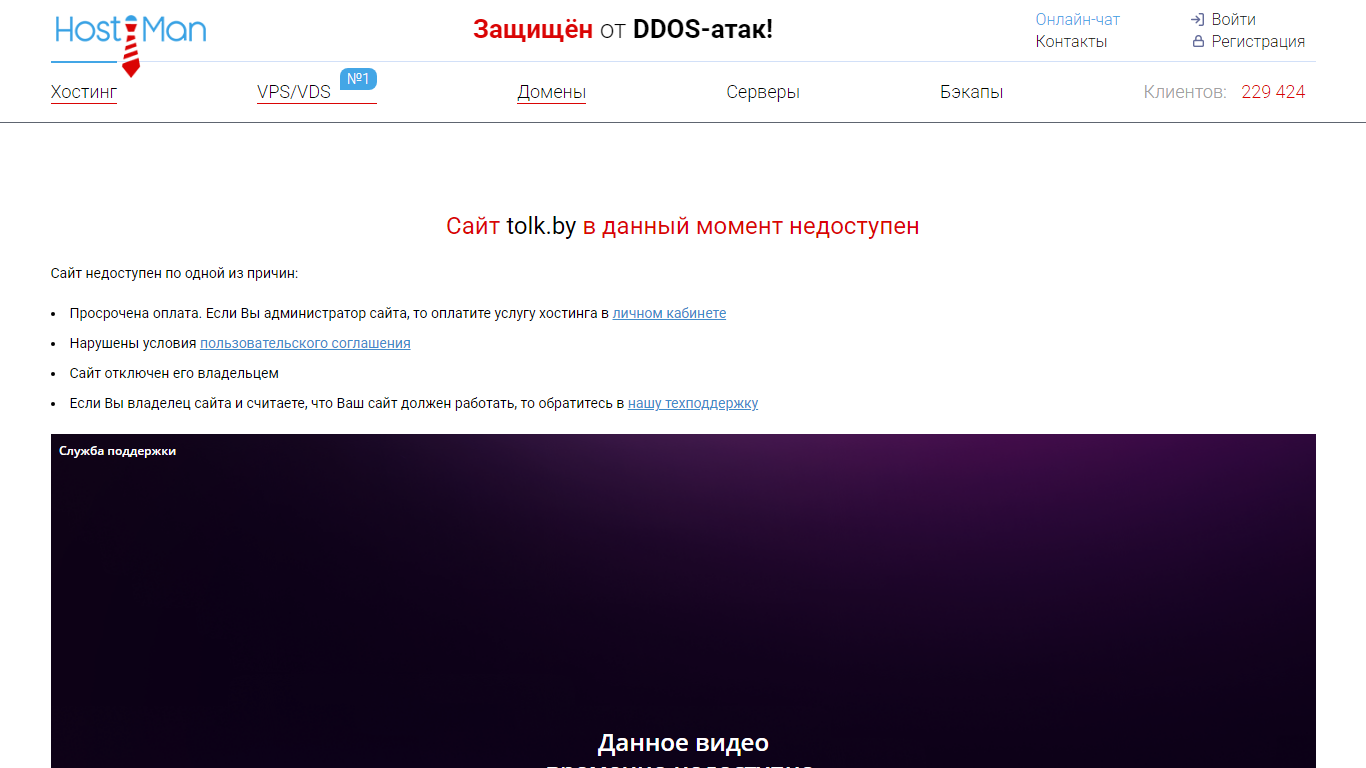1366x768 pixels.
Task: Go to the Контакты page
Action: [x=1071, y=41]
